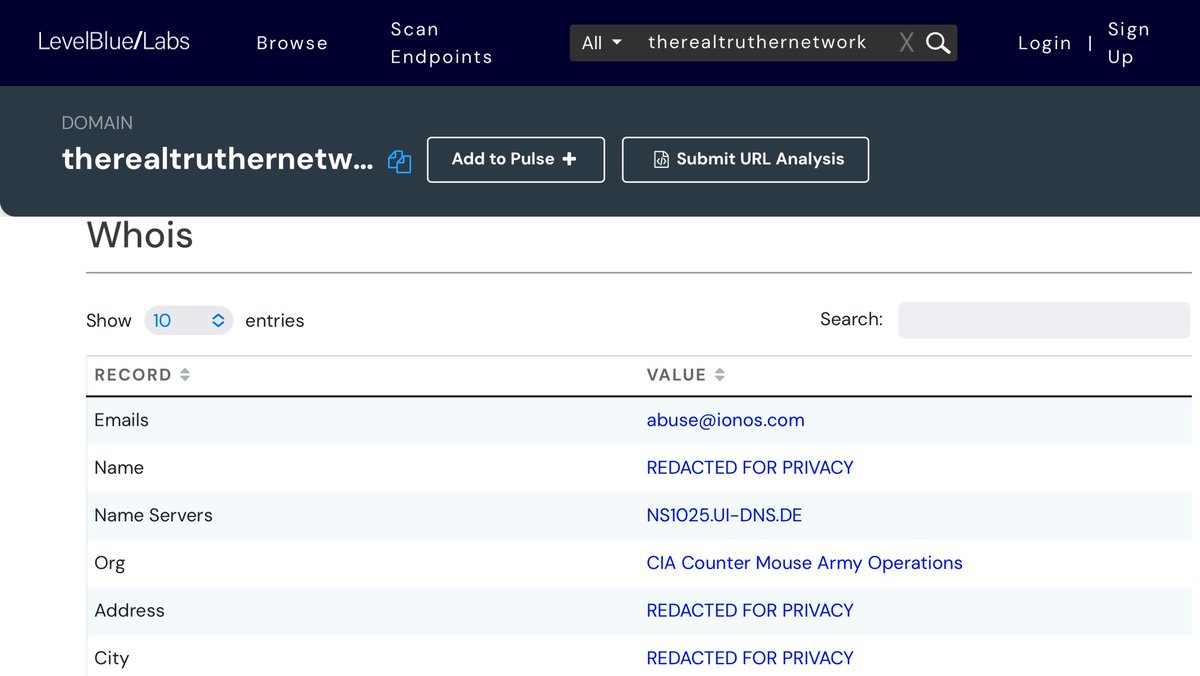Open the NS1025.UI-DNS.DE name server link
Image resolution: width=1200 pixels, height=676 pixels.
coord(724,515)
